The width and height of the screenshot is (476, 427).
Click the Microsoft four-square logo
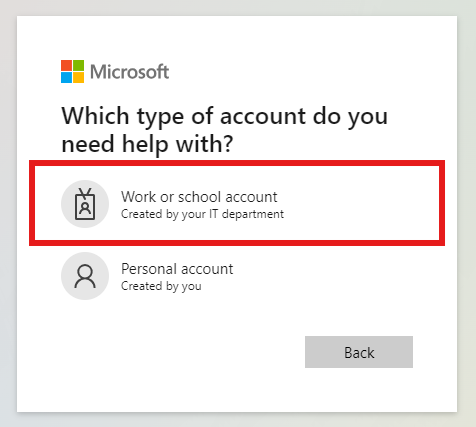click(x=72, y=71)
